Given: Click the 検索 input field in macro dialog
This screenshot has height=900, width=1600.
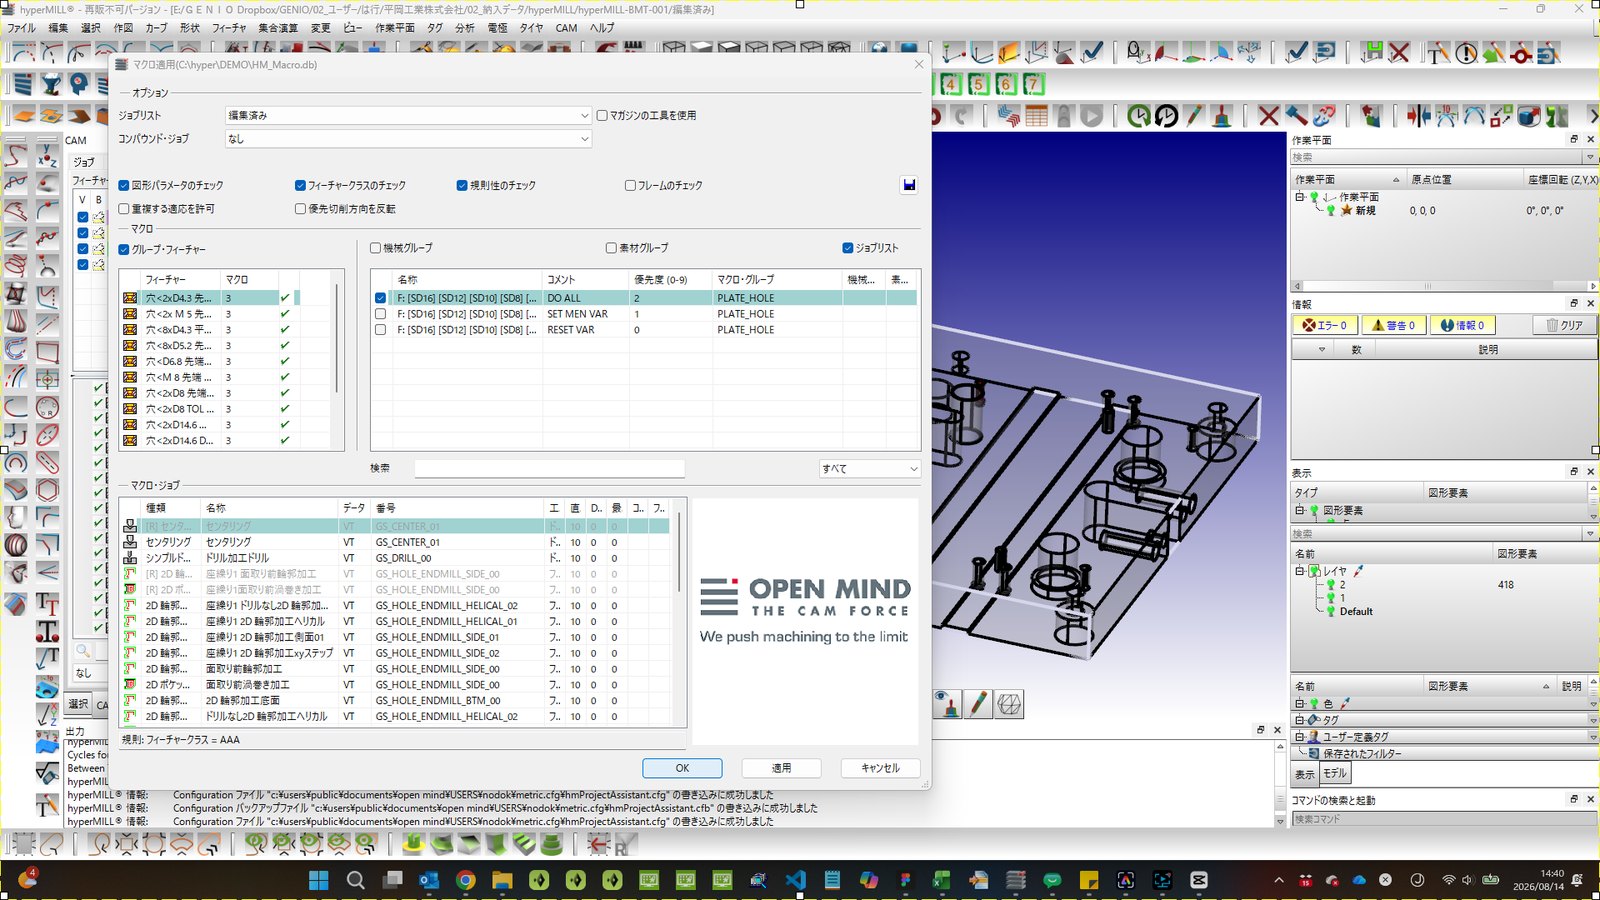Looking at the screenshot, I should click(550, 469).
